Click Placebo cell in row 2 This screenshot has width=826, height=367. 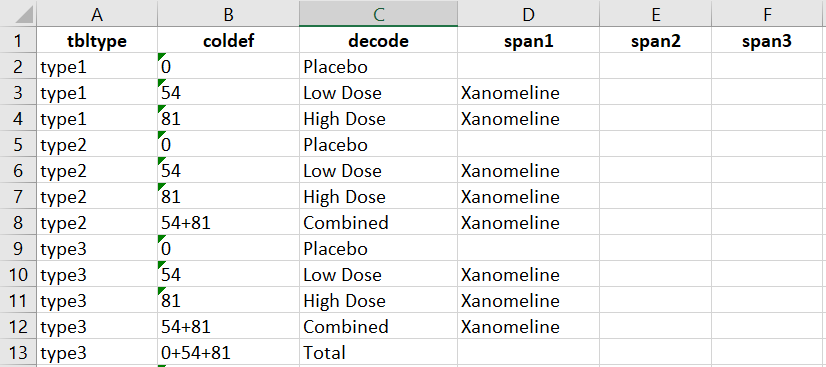pos(378,67)
